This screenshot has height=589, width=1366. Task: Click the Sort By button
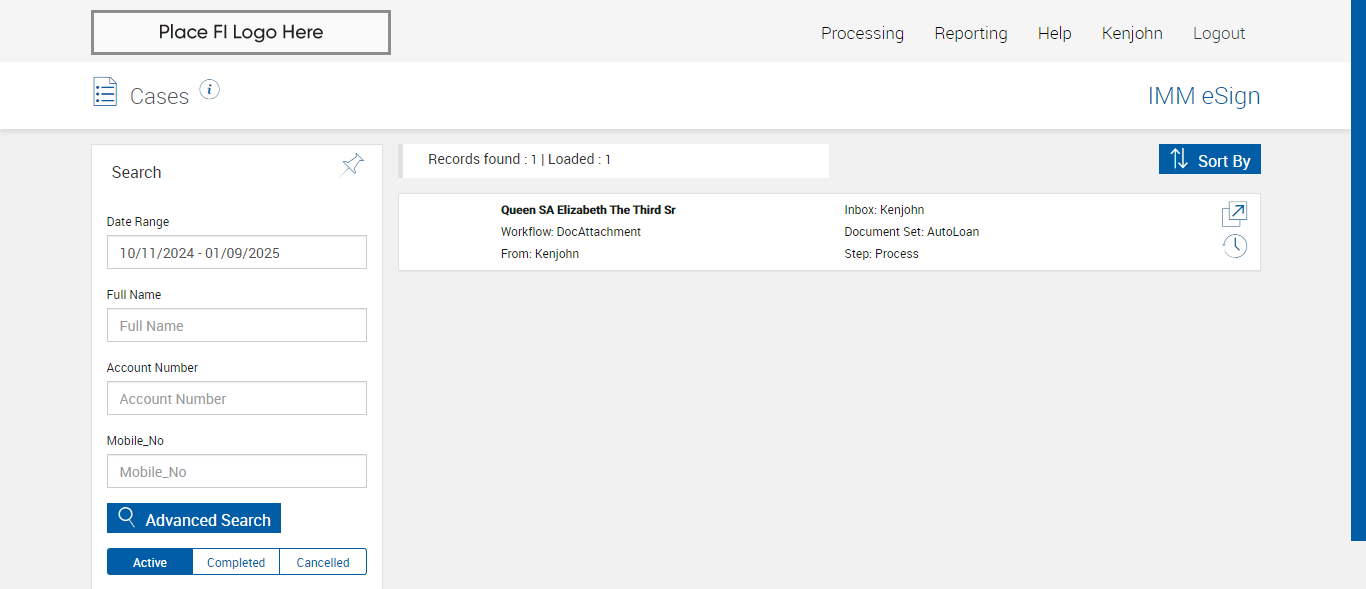pos(1223,160)
